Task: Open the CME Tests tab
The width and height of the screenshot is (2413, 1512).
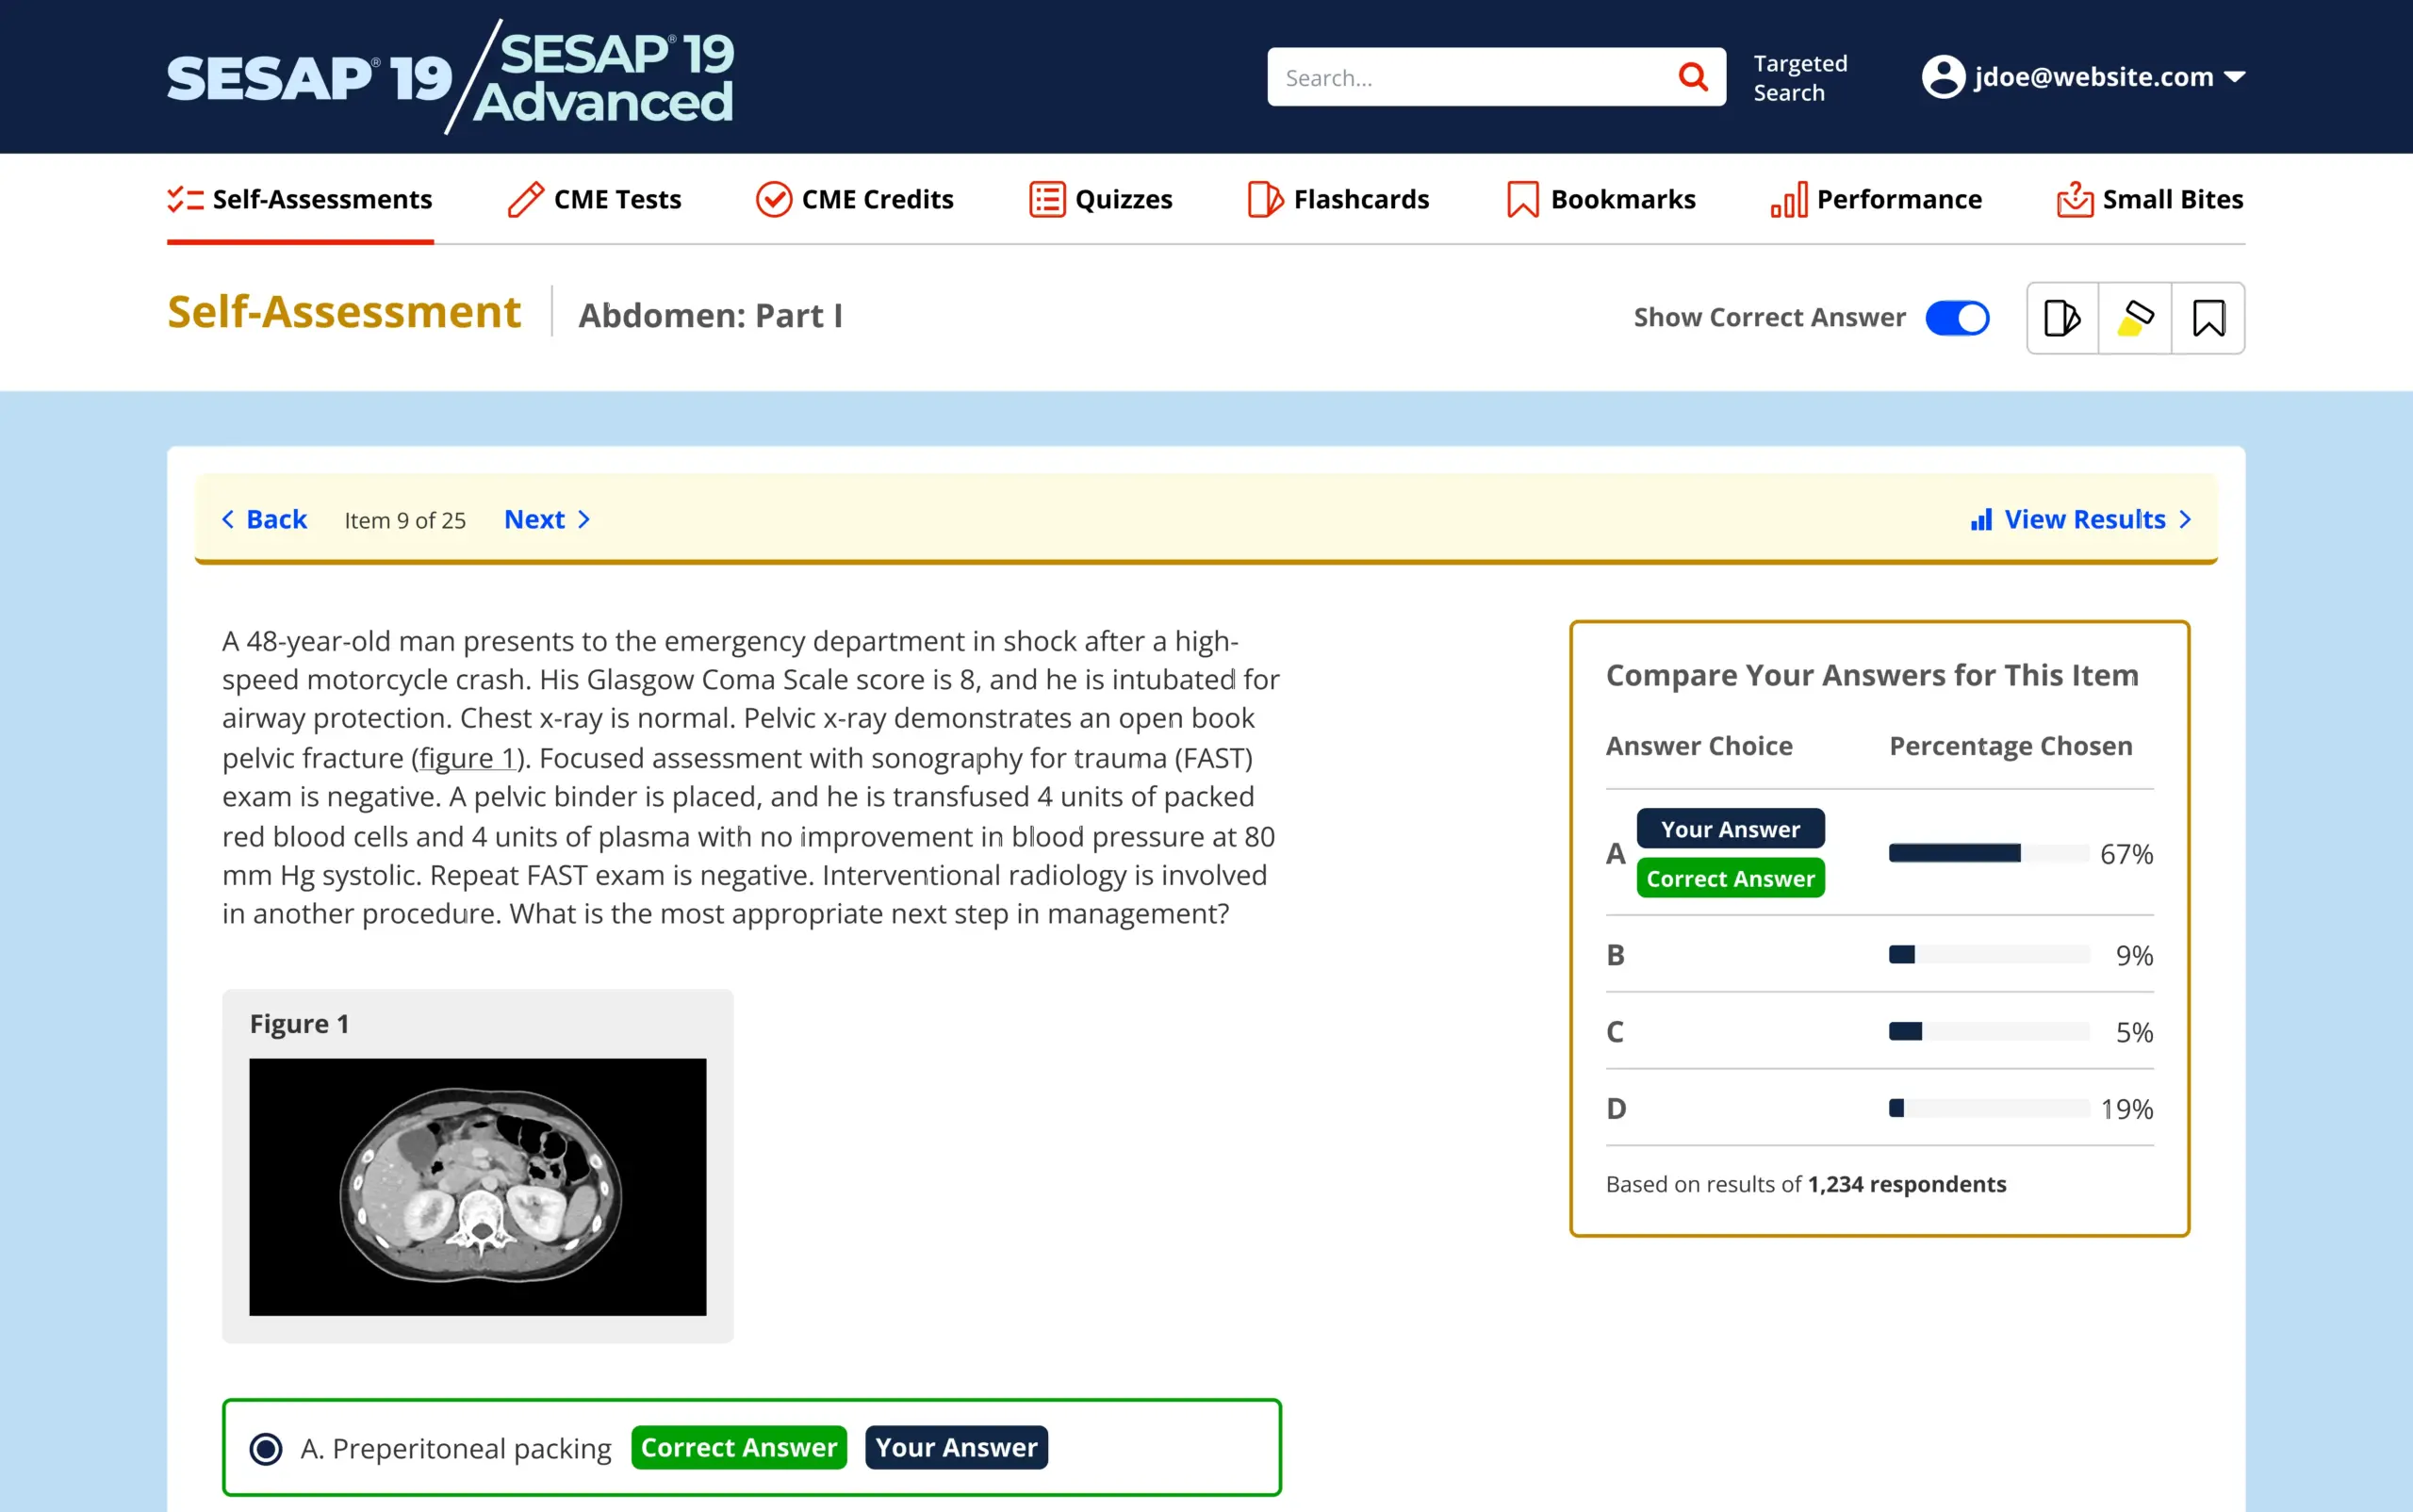Action: [x=594, y=199]
